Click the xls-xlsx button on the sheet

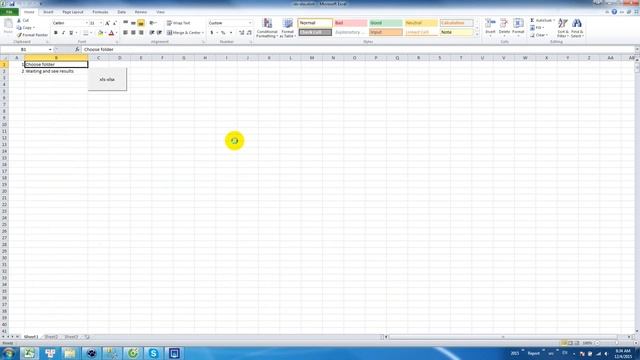click(x=107, y=79)
